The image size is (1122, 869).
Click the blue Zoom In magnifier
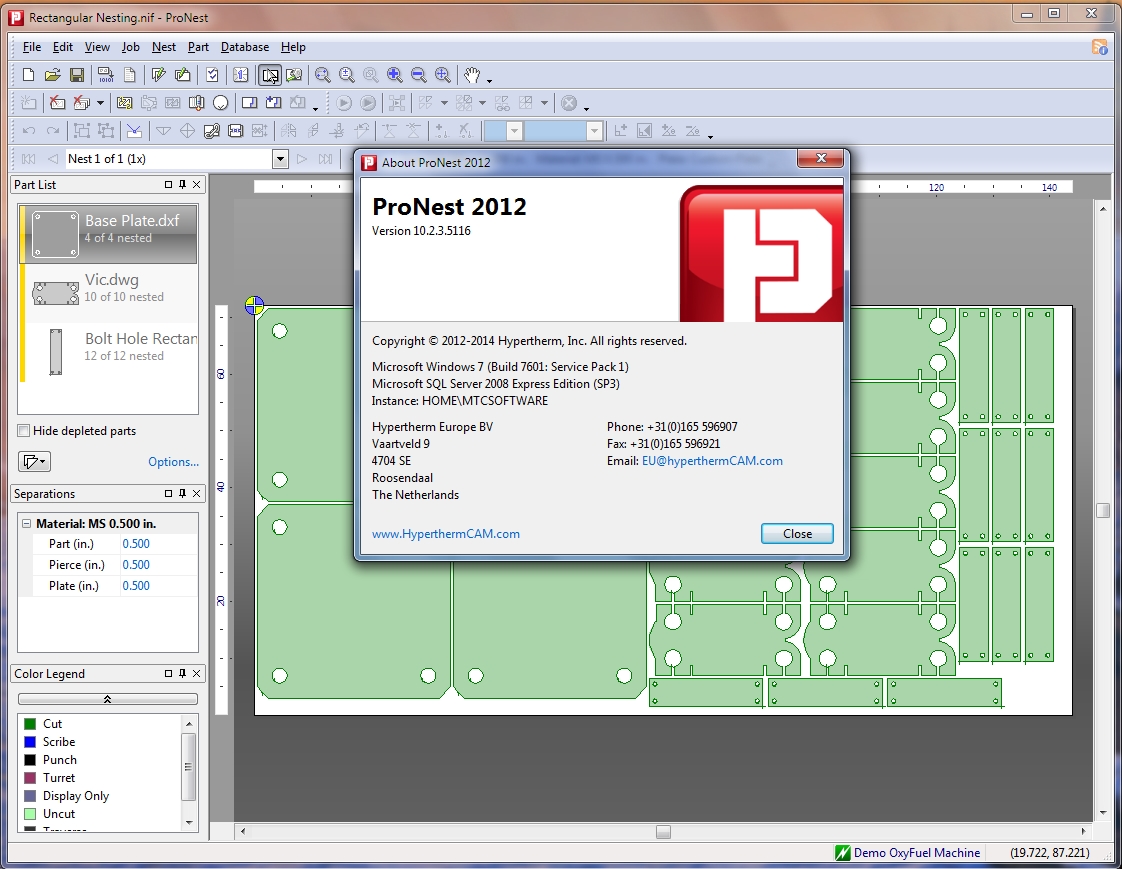point(395,75)
